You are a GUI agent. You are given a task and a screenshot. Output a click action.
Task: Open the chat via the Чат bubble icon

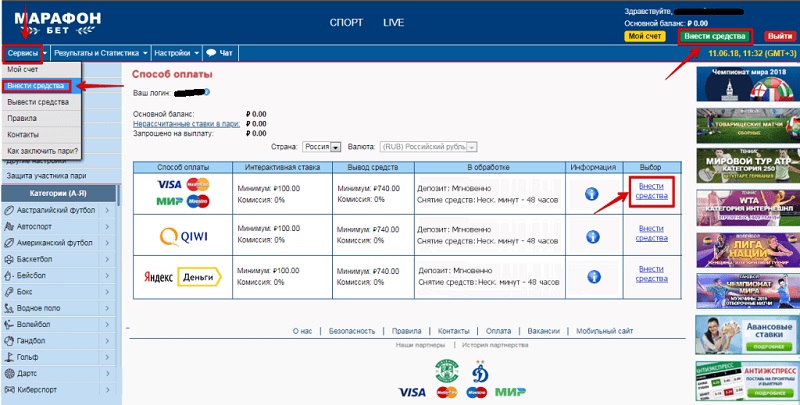[x=212, y=52]
